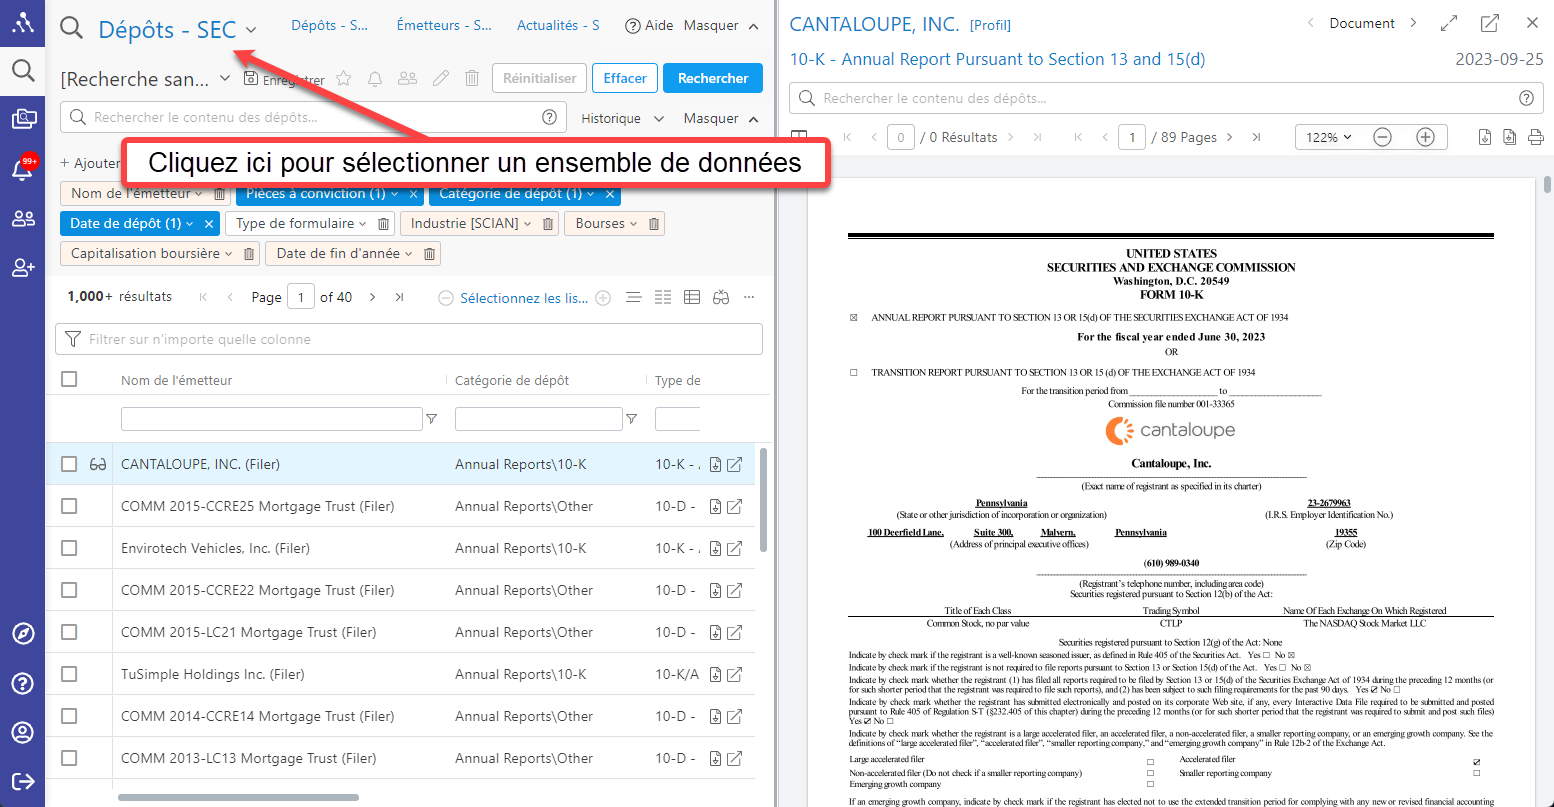Go to next document
This screenshot has width=1554, height=807.
[x=1413, y=23]
